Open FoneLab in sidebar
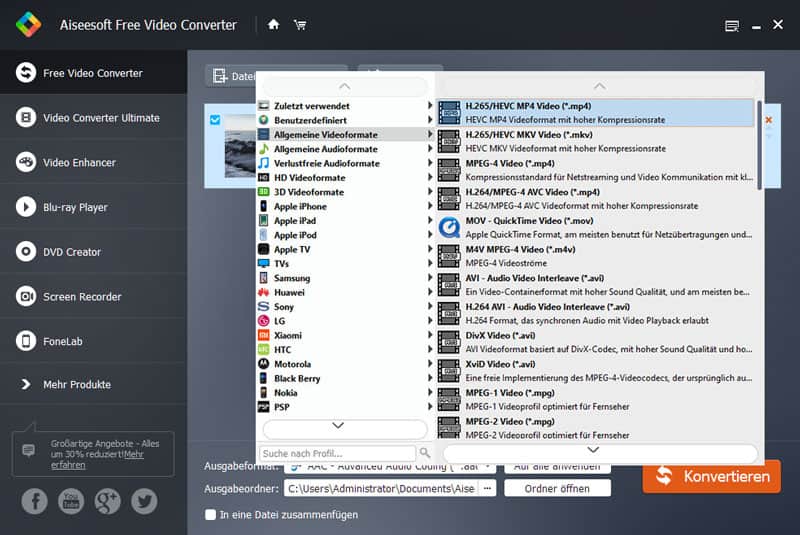The width and height of the screenshot is (800, 535). 93,341
